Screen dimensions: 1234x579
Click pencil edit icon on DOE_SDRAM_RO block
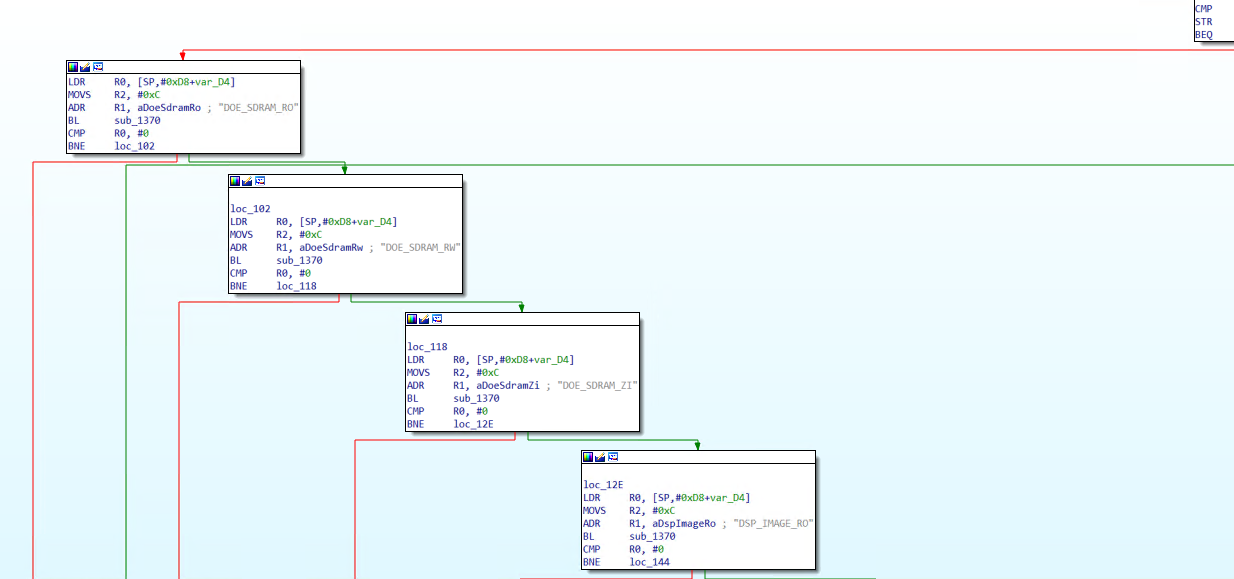86,67
